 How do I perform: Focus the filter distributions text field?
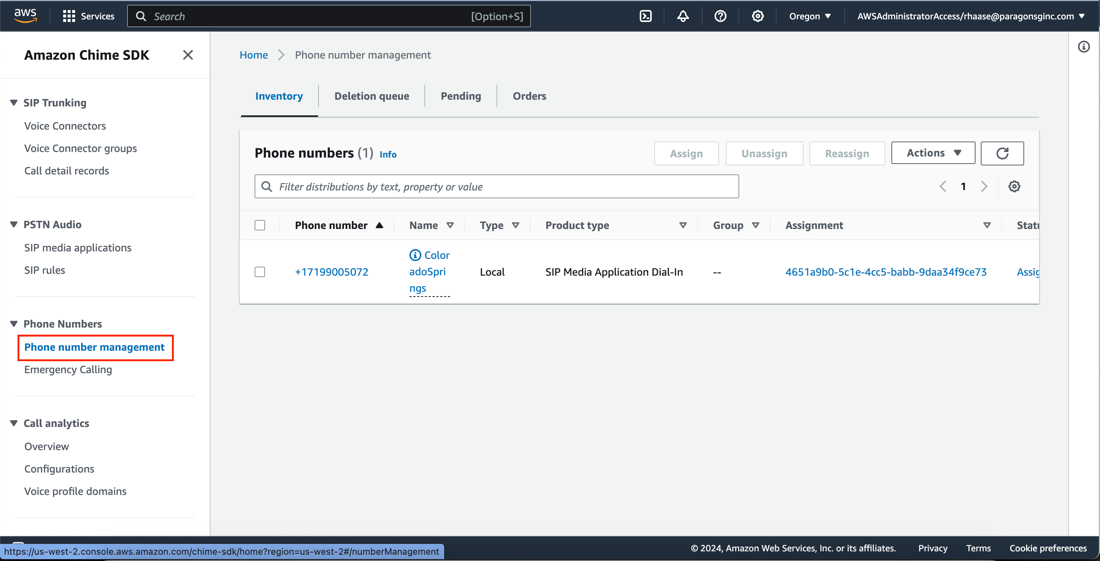click(497, 187)
